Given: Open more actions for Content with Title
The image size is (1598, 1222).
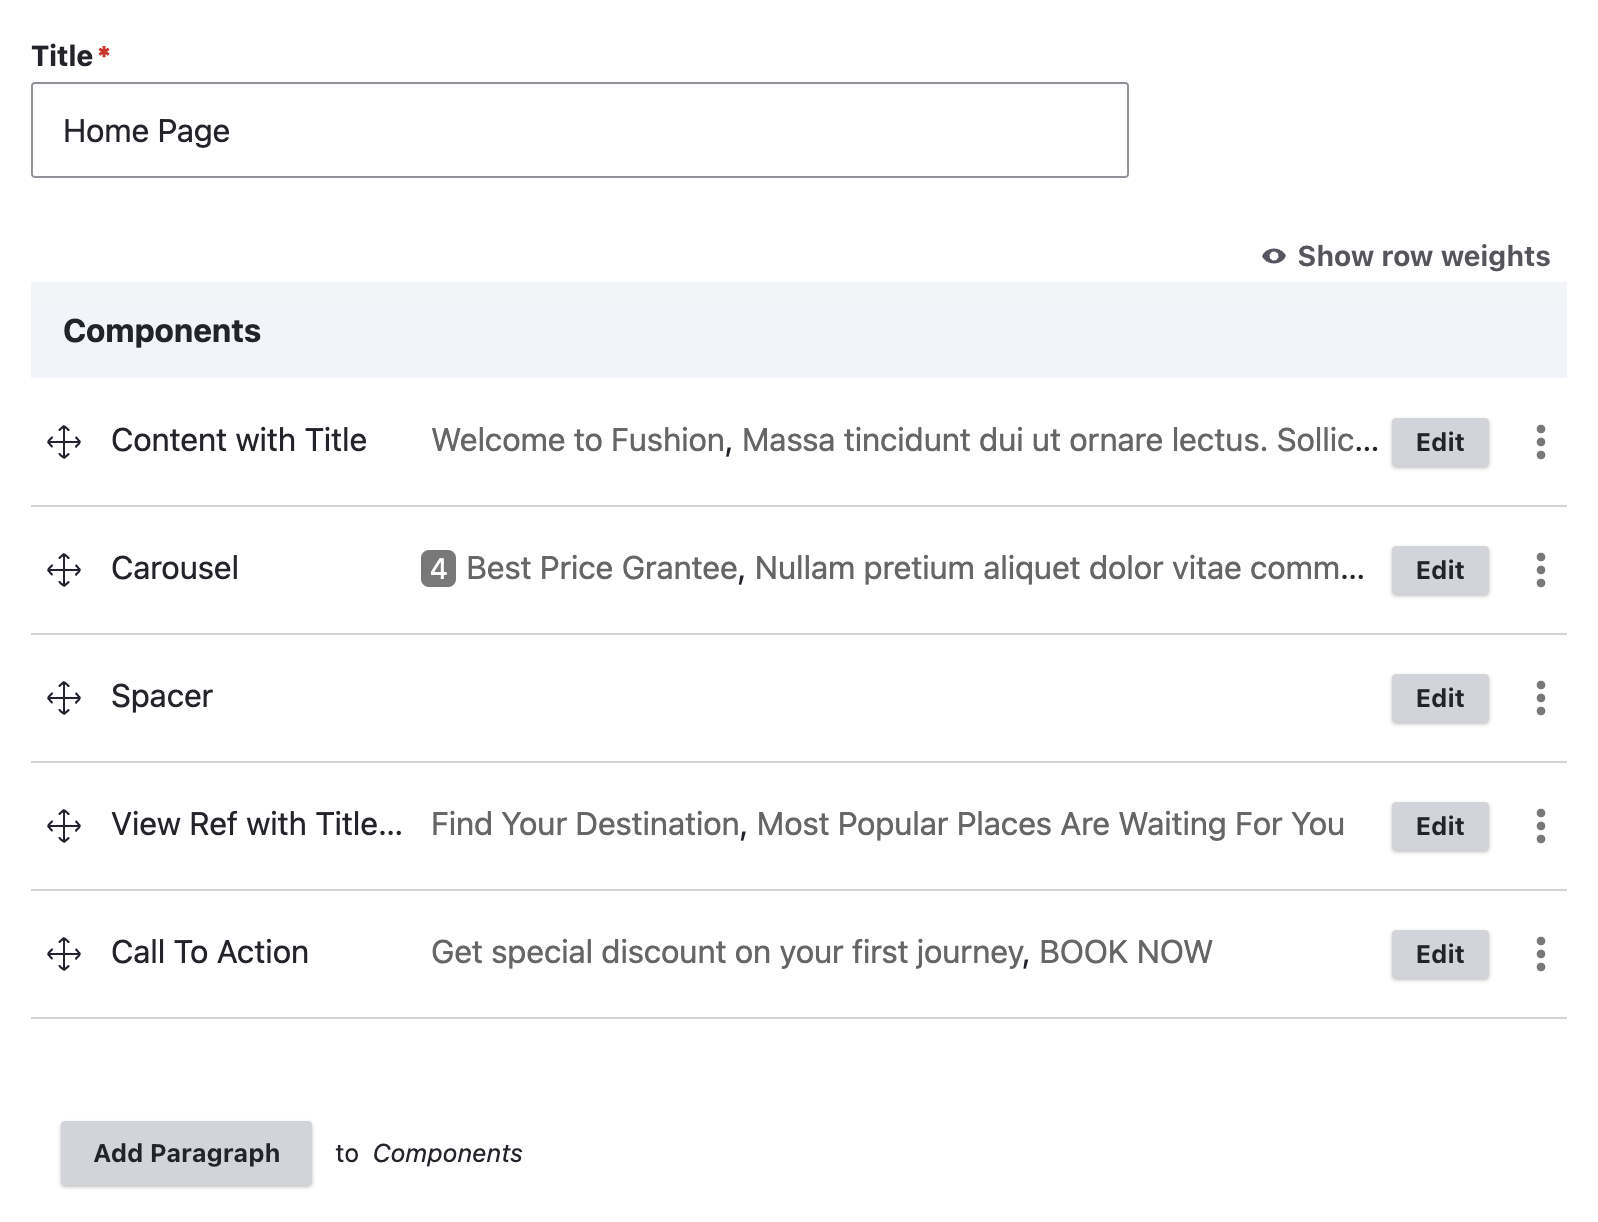Looking at the screenshot, I should [1540, 442].
